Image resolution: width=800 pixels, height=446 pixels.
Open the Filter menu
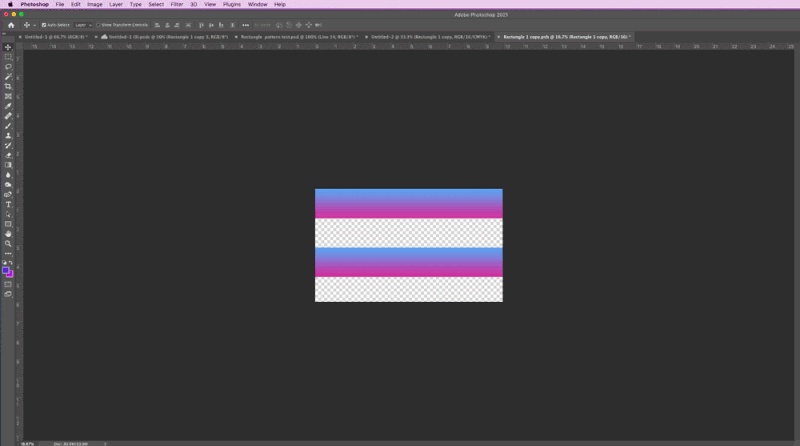(x=177, y=4)
